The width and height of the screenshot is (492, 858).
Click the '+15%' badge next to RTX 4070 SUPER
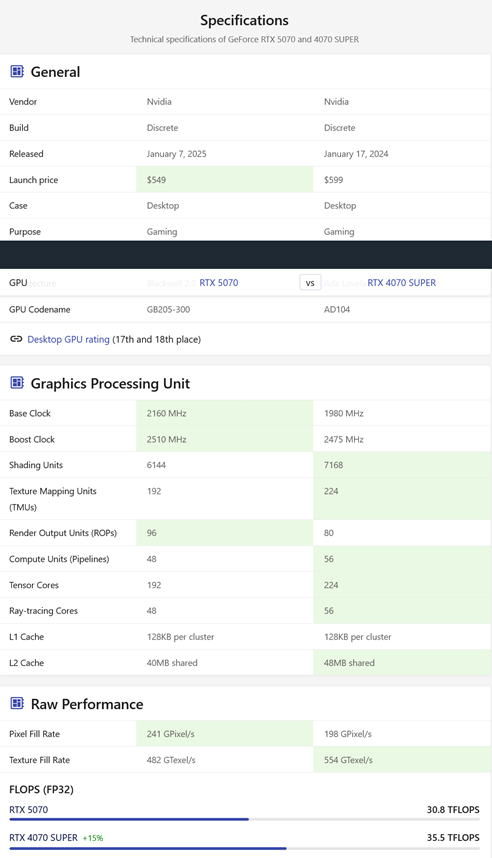click(x=93, y=838)
